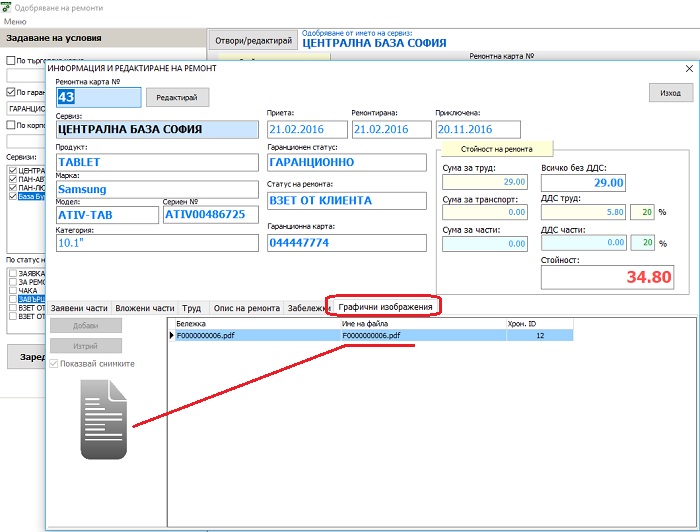Click ДДС труд percent field 20

pos(642,212)
